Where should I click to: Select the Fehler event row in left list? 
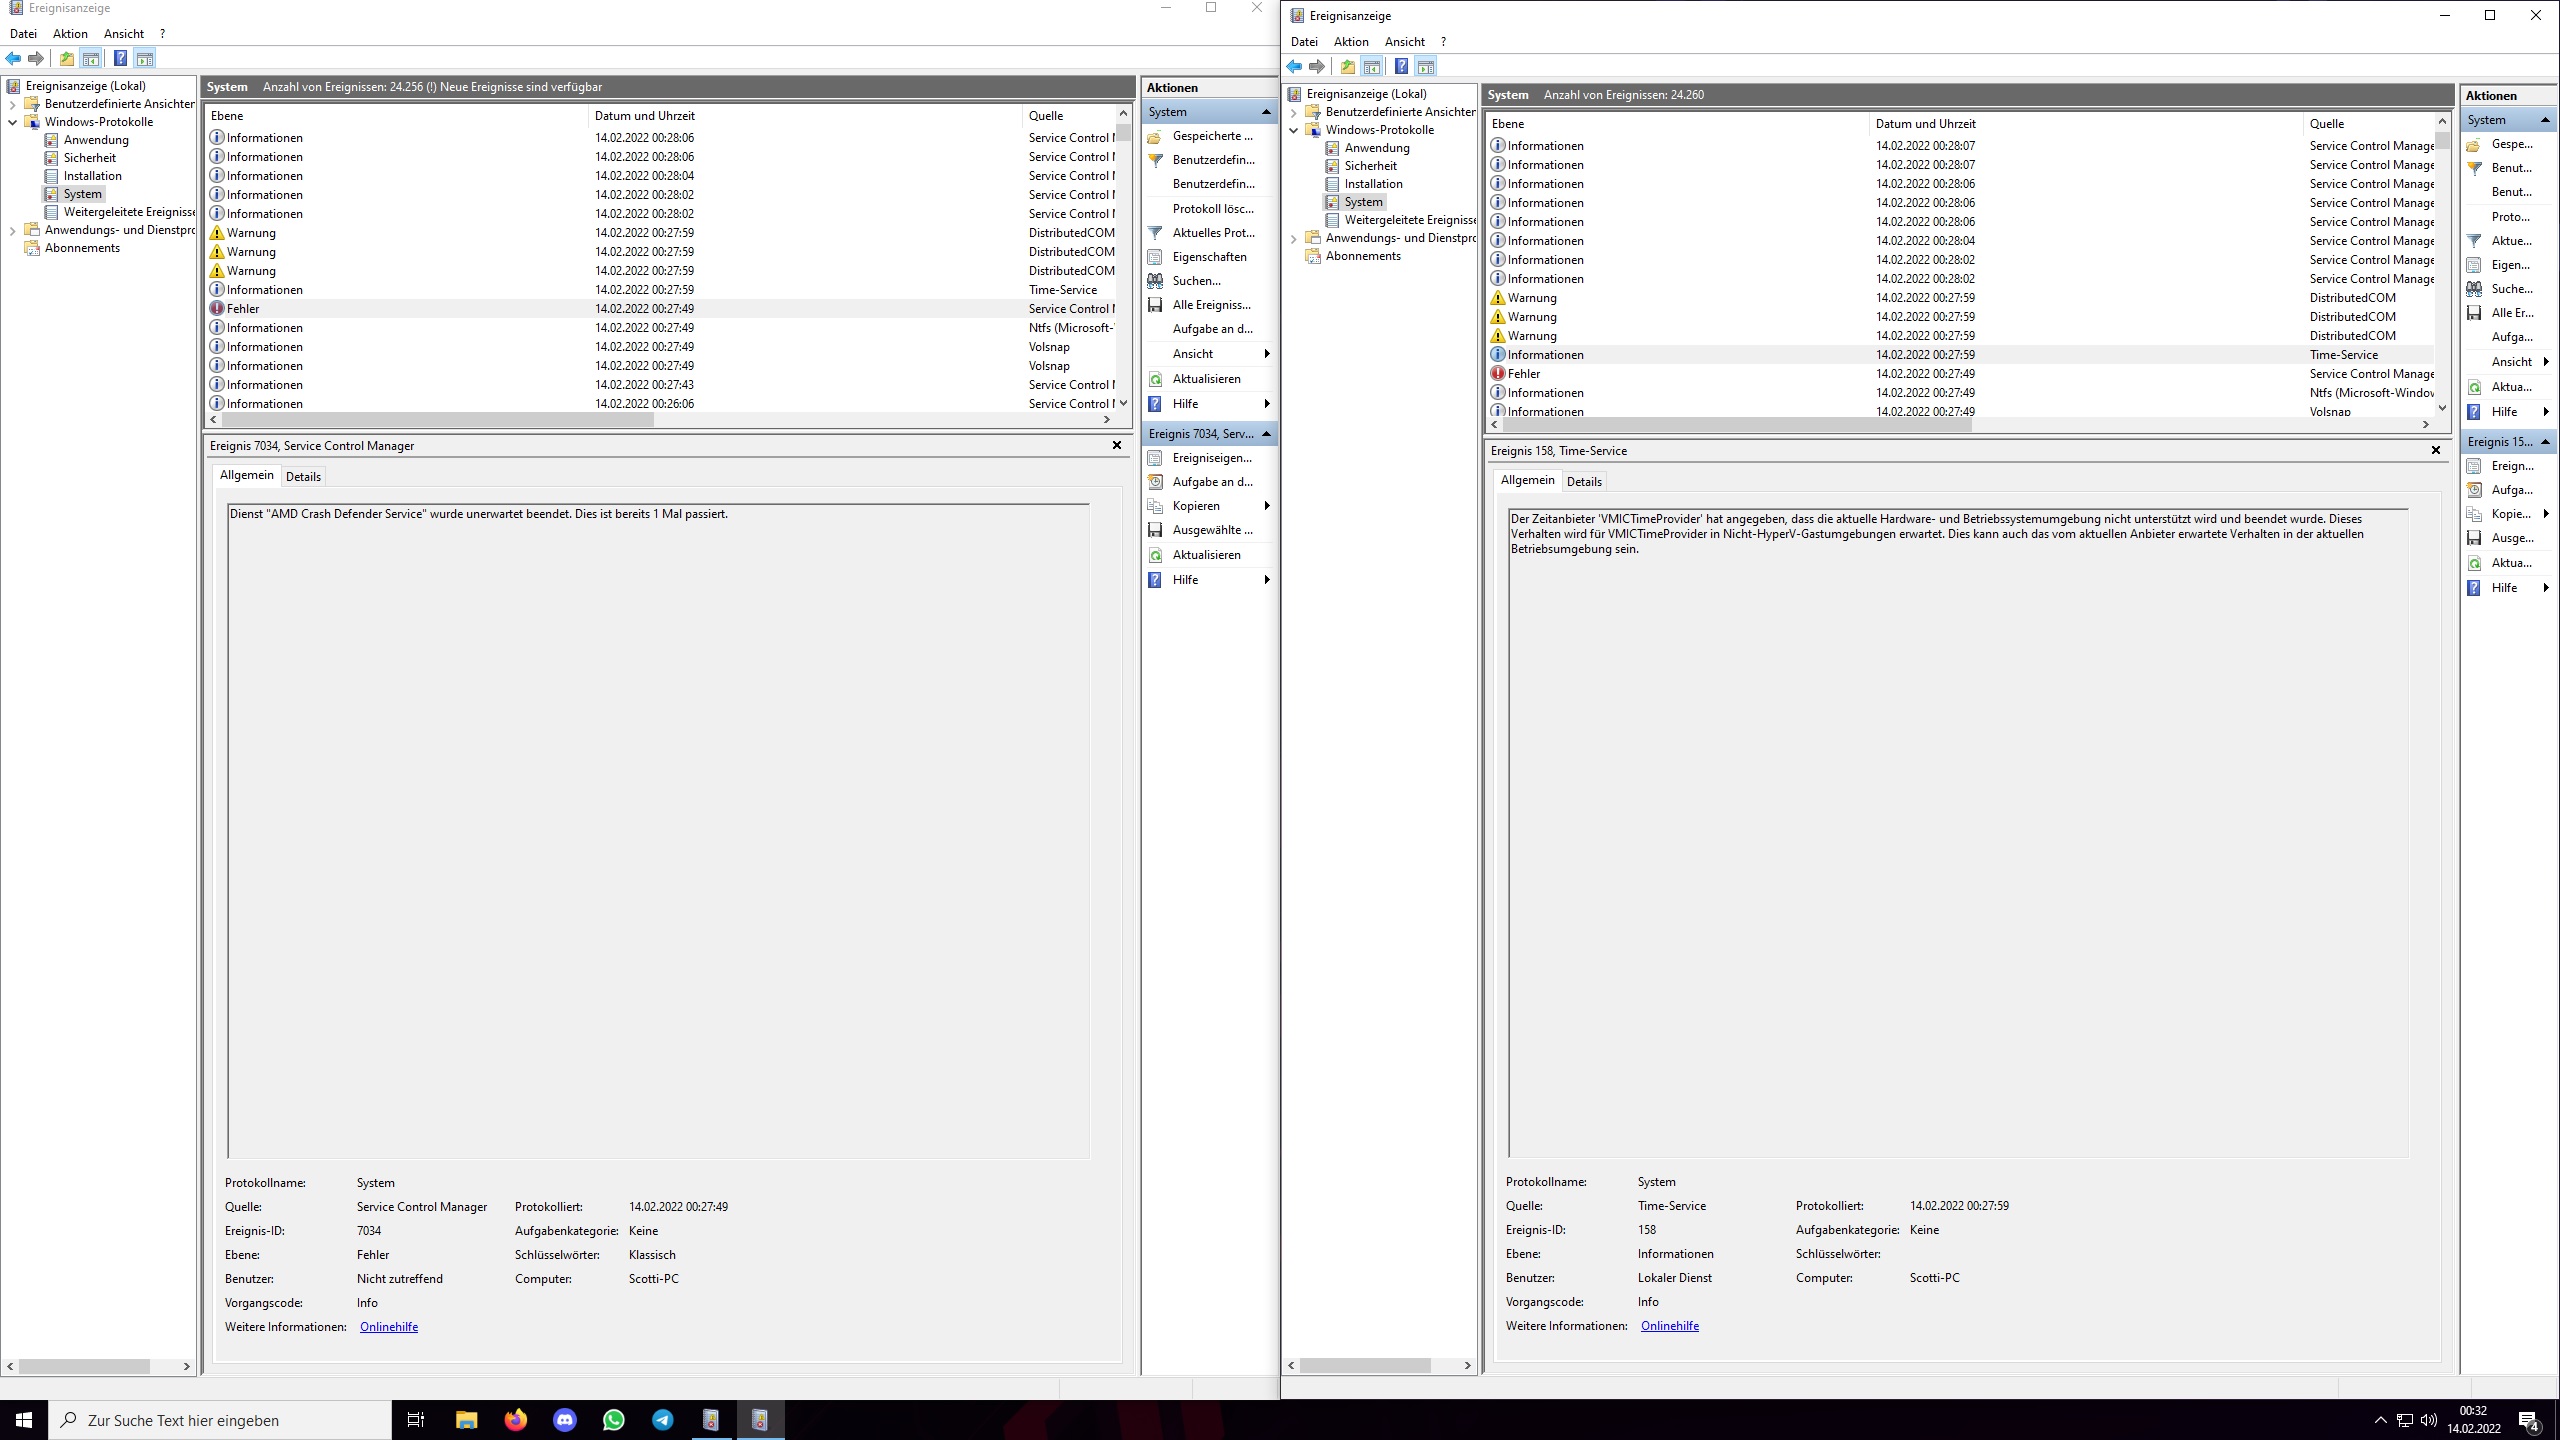click(x=400, y=309)
